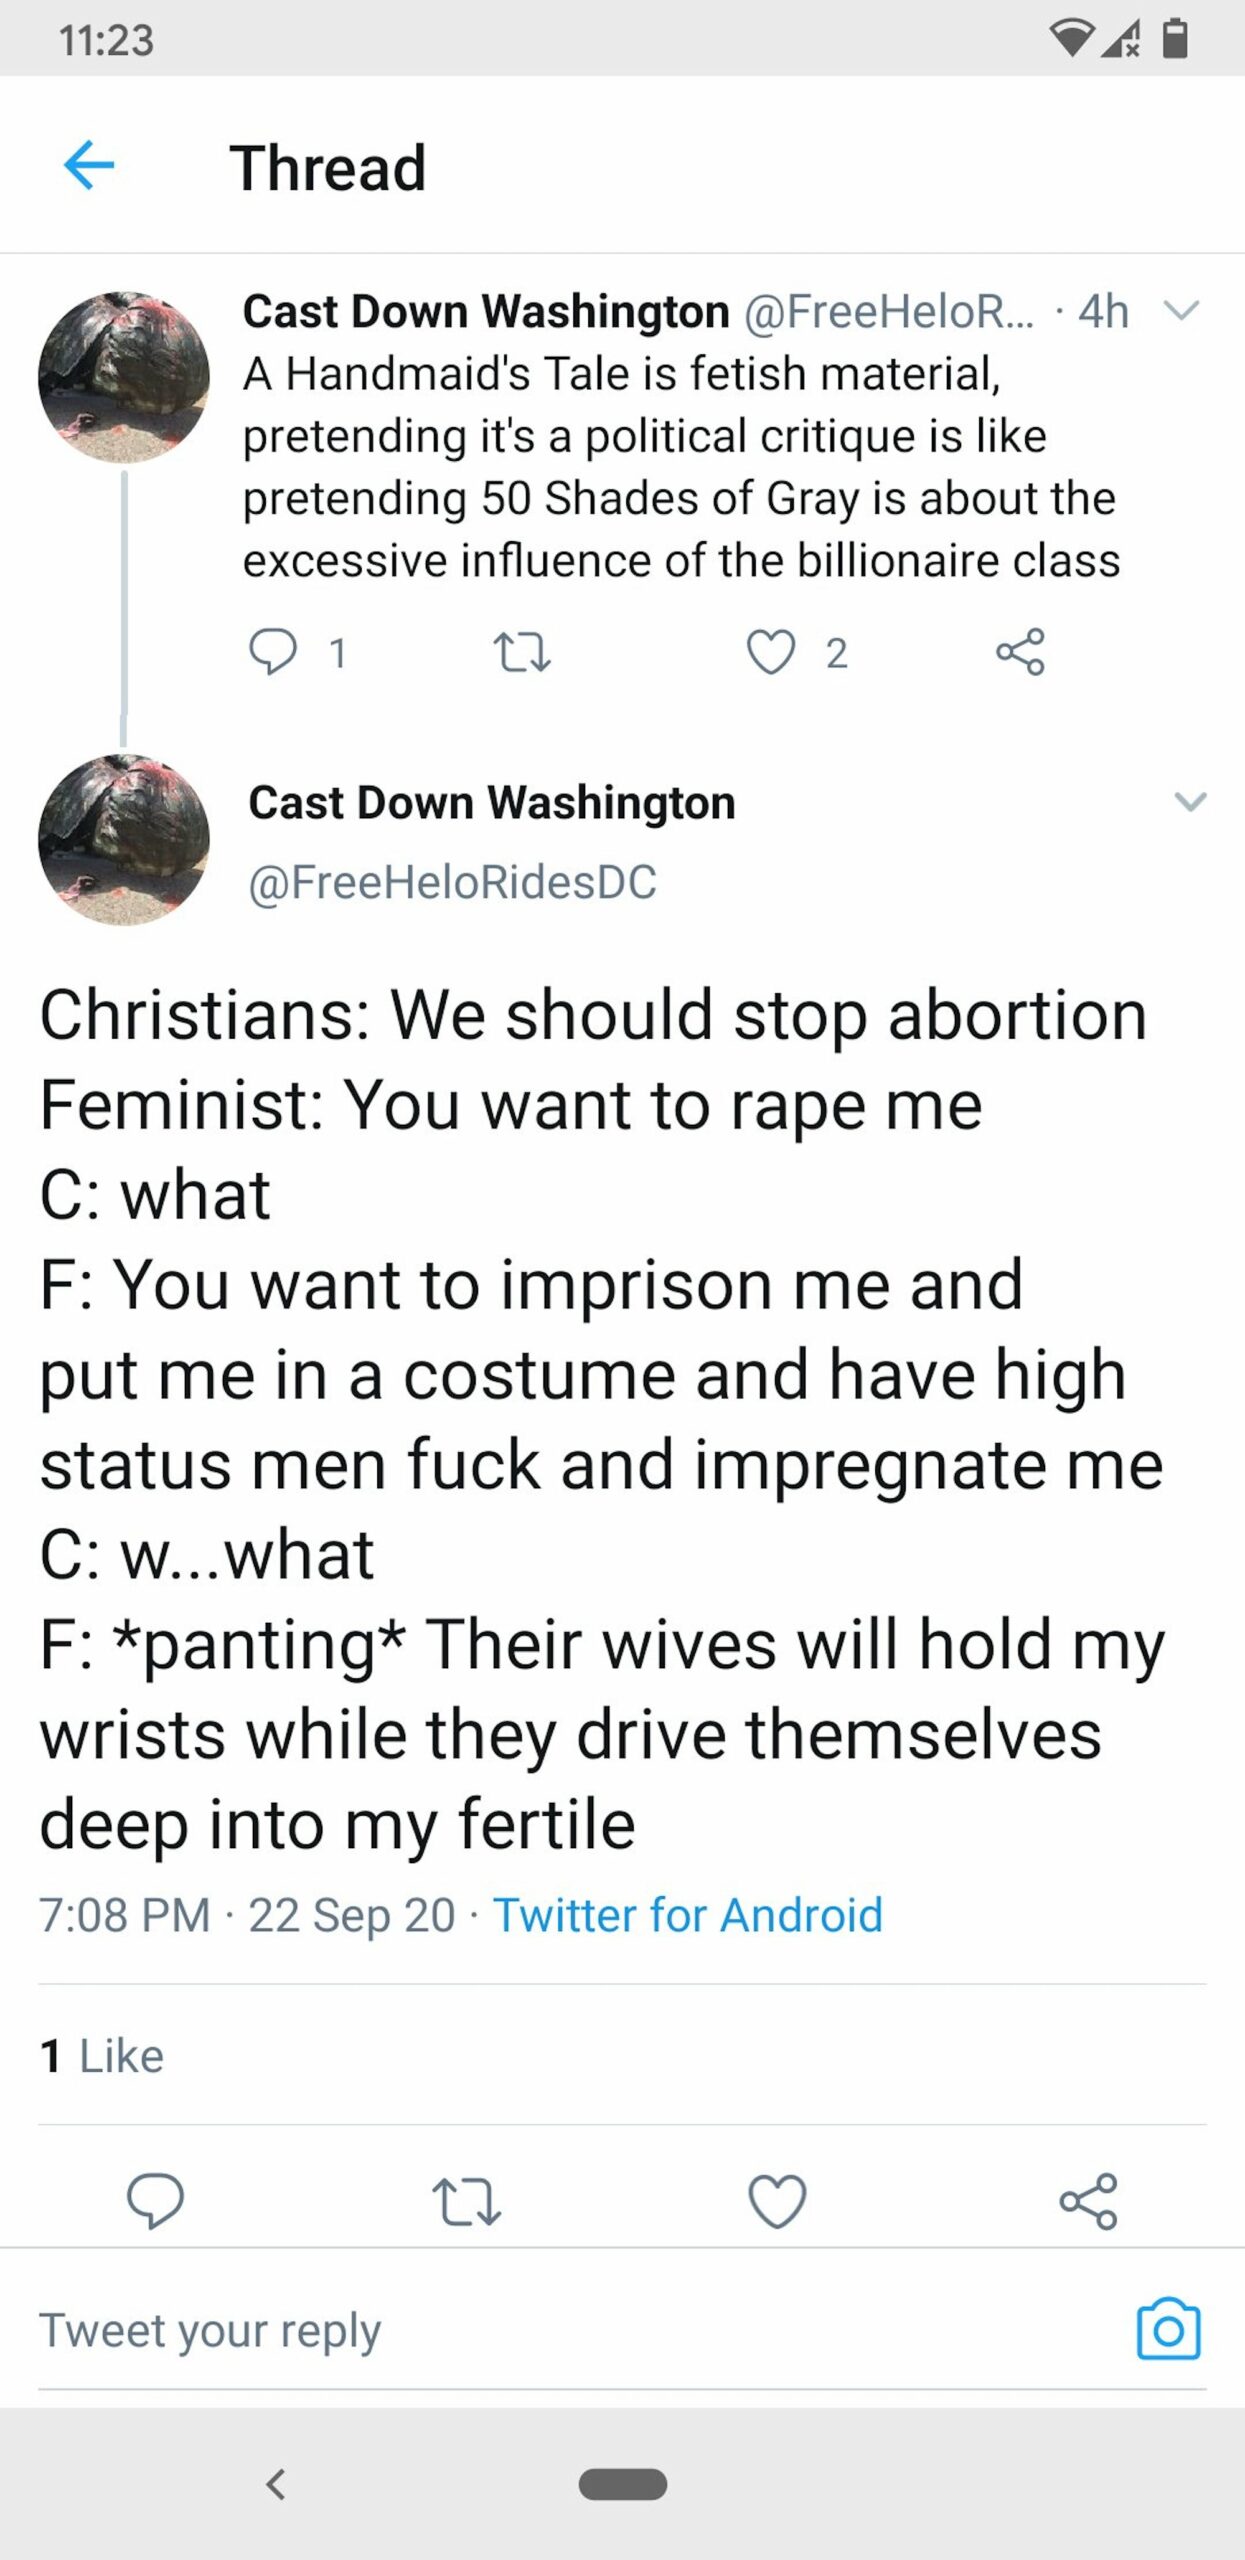The height and width of the screenshot is (2560, 1245).
Task: Tap the reply bubble on the first tweet
Action: [272, 652]
